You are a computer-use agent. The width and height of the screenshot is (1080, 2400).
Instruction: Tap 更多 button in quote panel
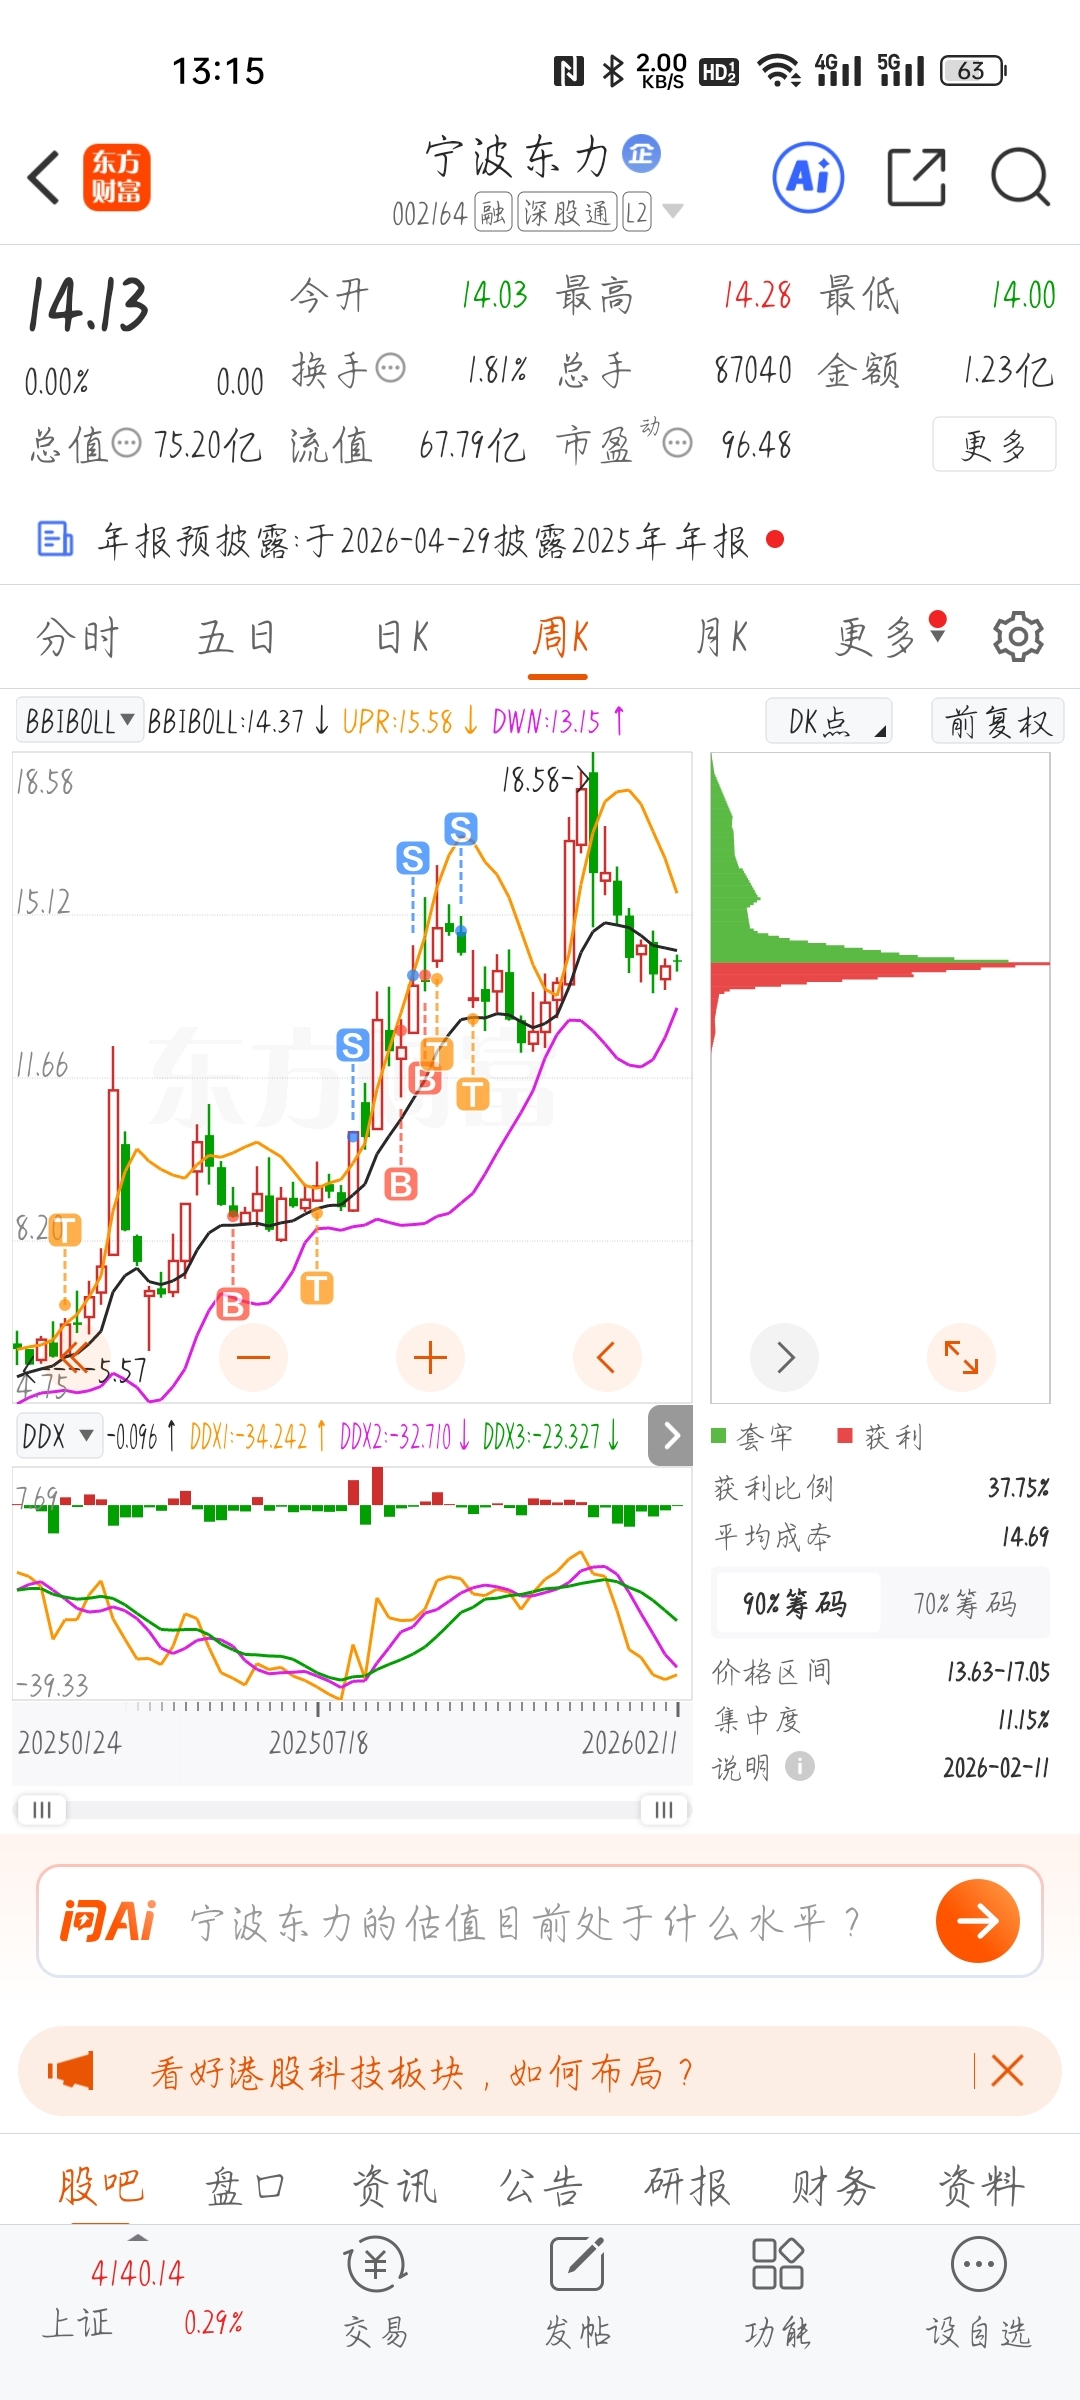(994, 444)
